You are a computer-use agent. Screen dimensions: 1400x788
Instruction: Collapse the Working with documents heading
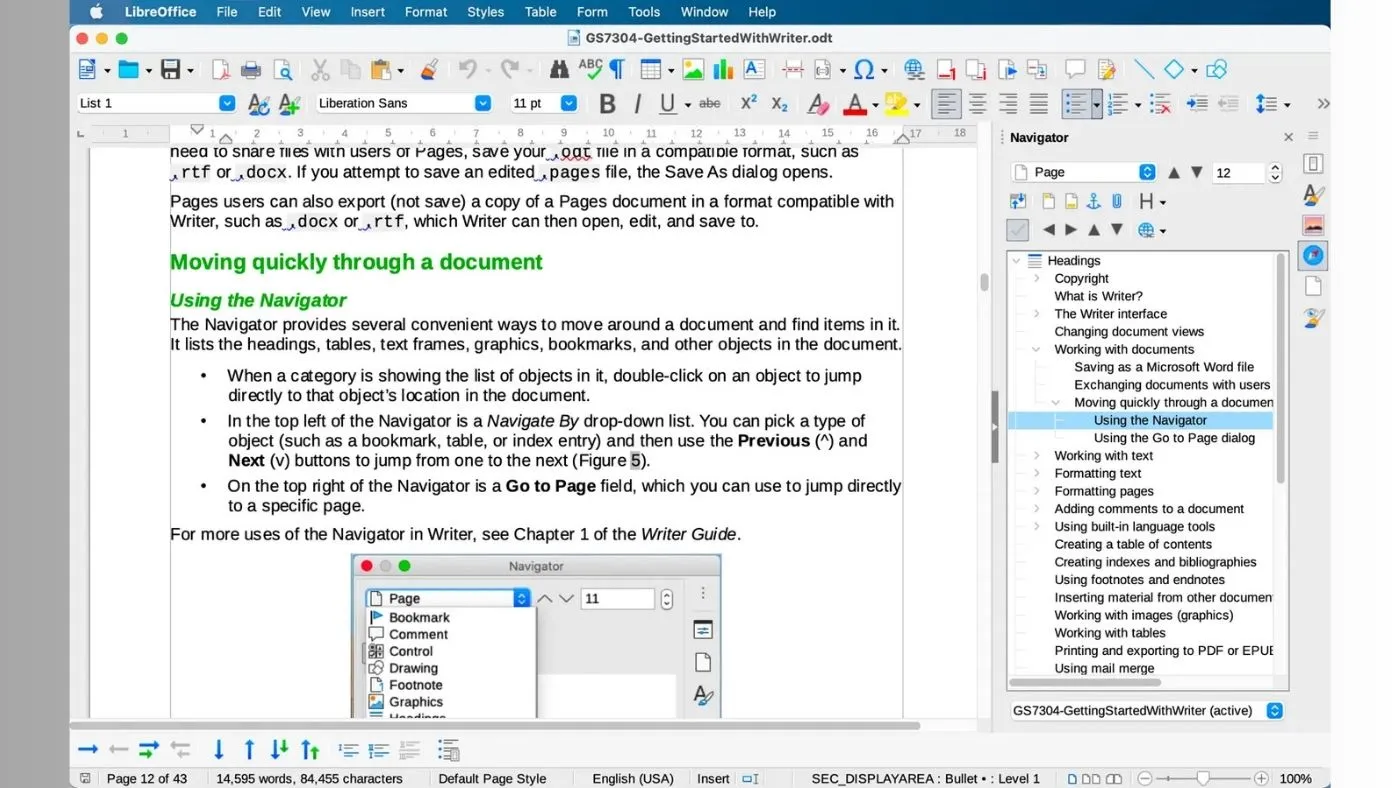1037,349
